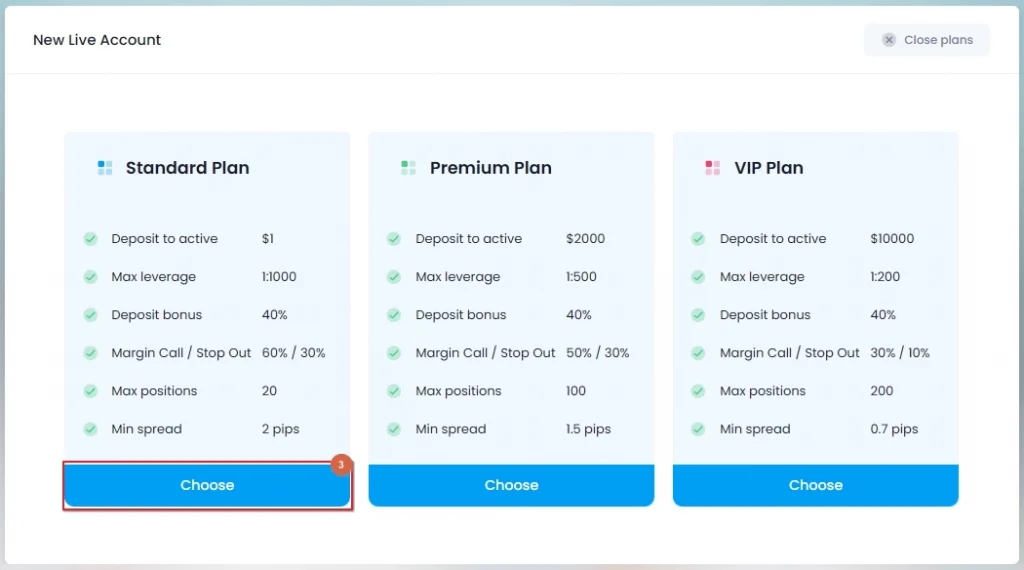The width and height of the screenshot is (1024, 570).
Task: Click Premium Plan's Max leverage checkmark icon
Action: pos(394,277)
